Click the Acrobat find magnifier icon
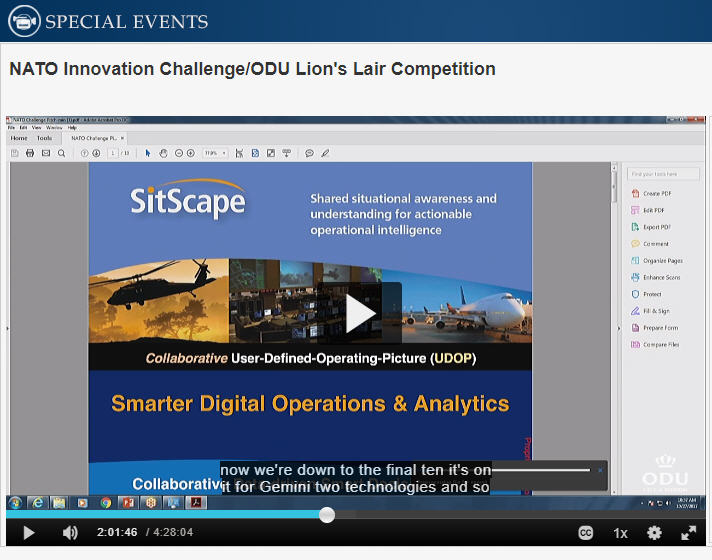 click(61, 153)
